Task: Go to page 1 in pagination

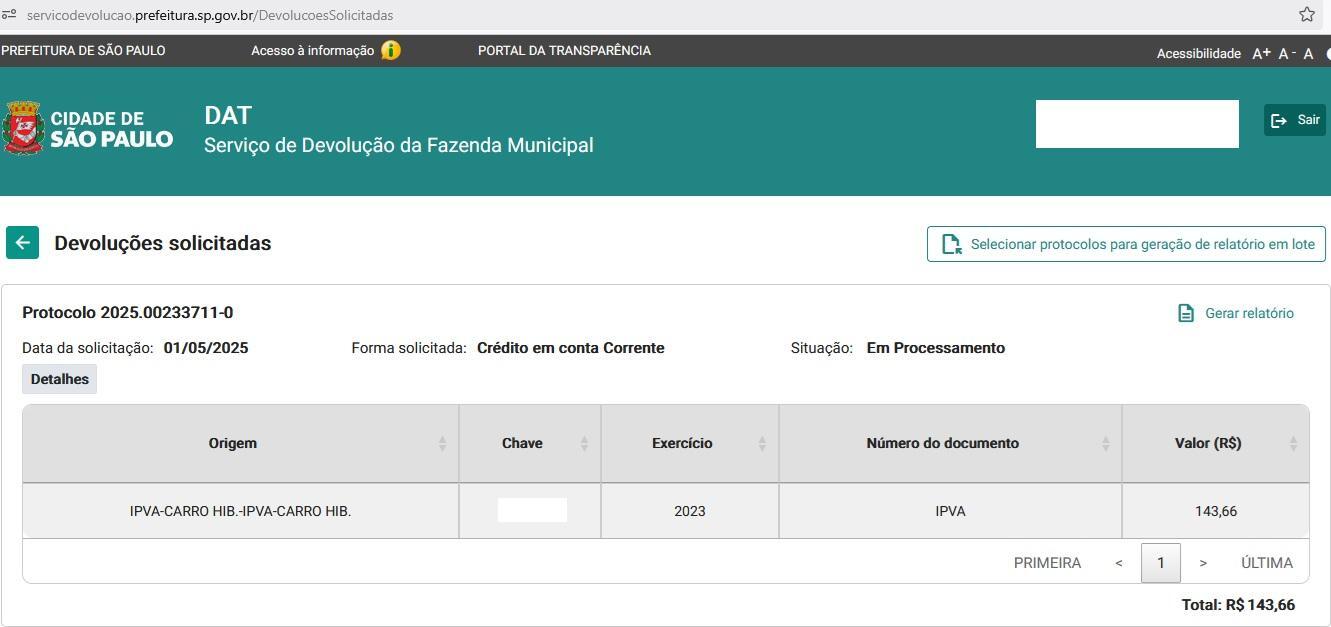Action: point(1160,563)
